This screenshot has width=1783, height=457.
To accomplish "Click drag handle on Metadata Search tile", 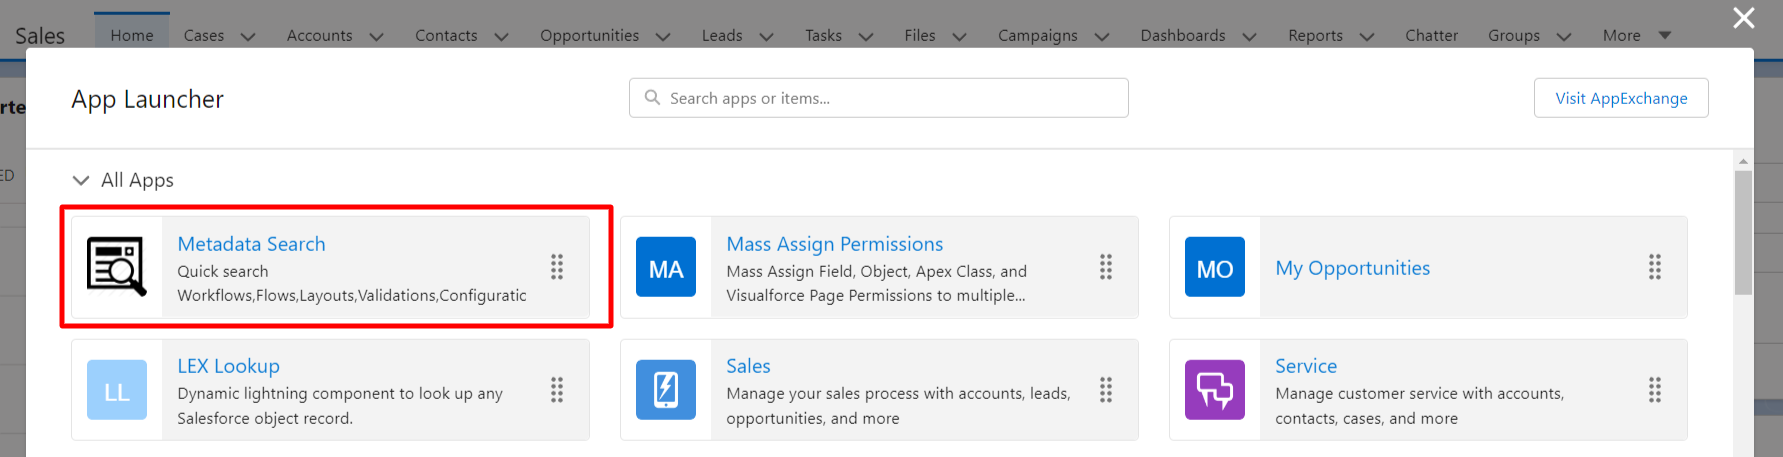I will click(557, 267).
